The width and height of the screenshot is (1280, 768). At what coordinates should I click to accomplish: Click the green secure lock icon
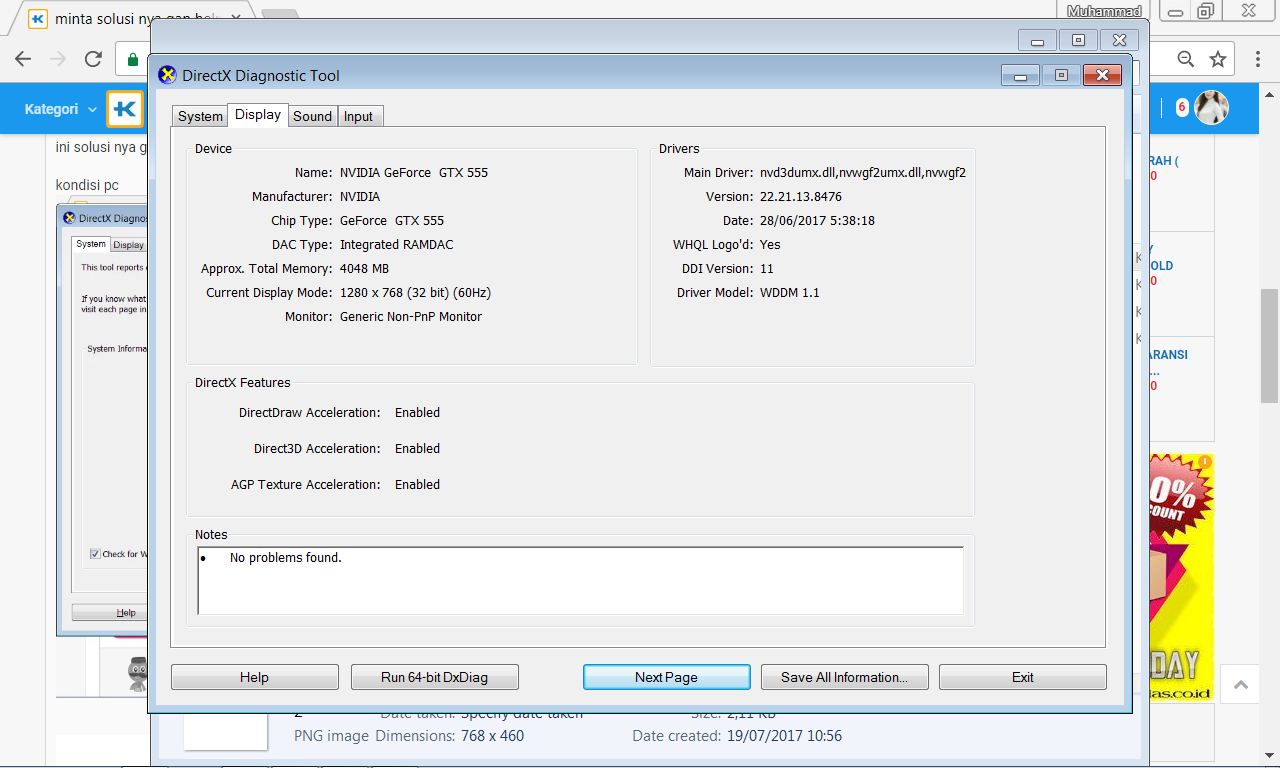(133, 59)
